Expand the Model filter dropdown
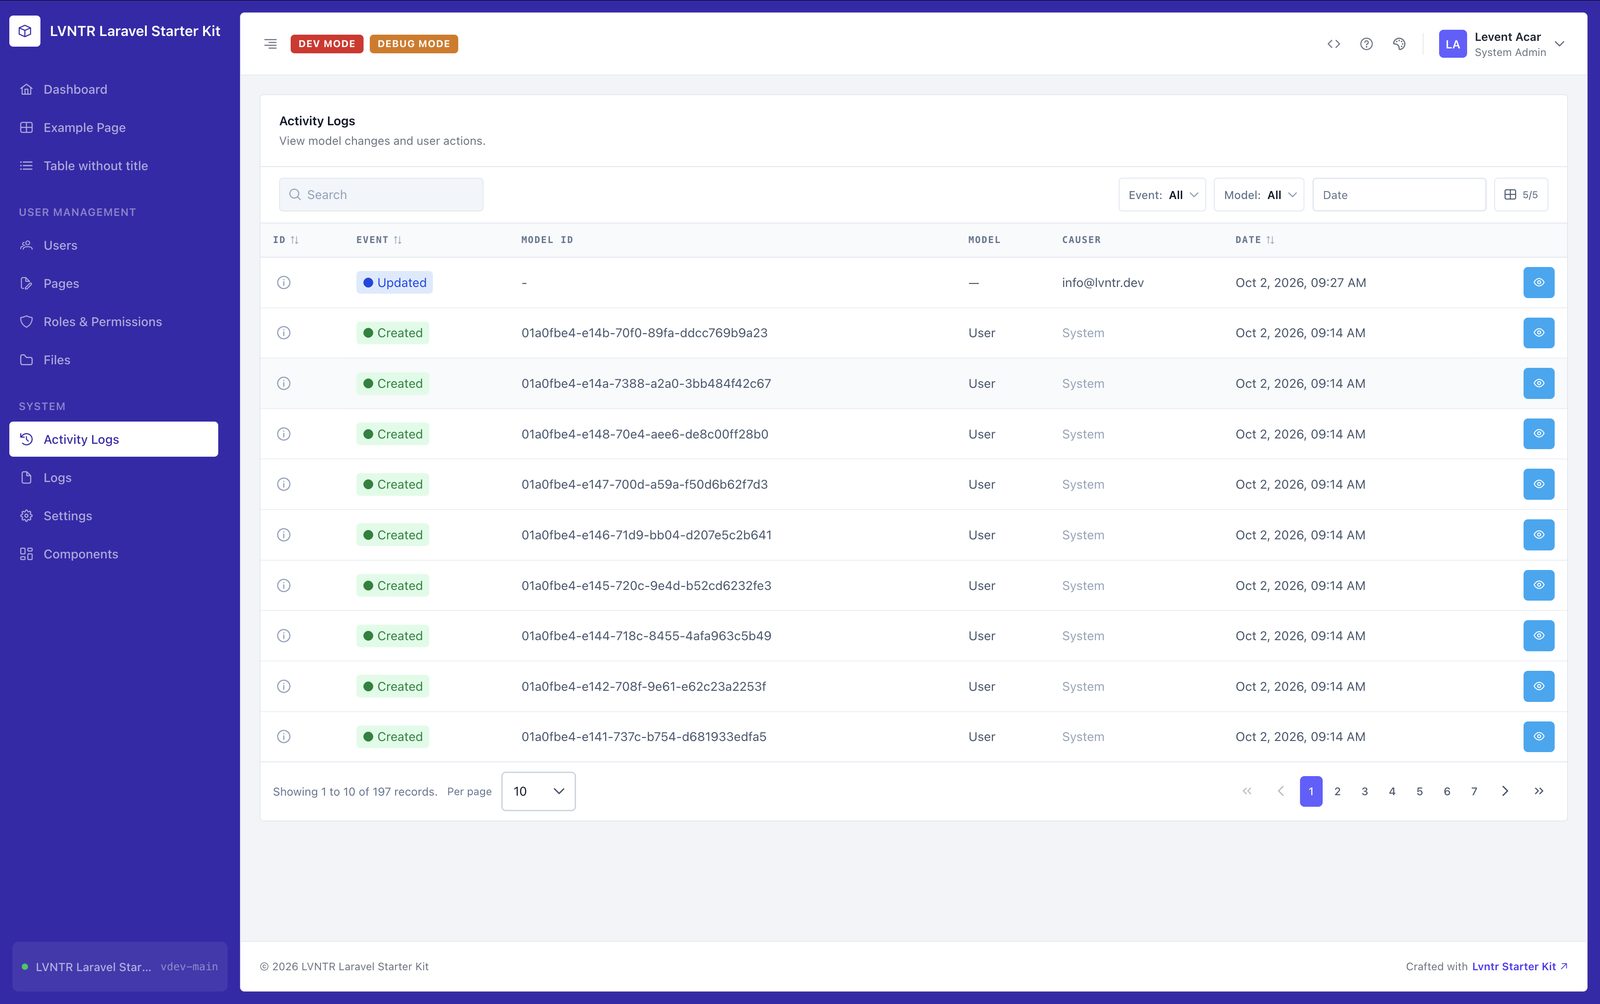The height and width of the screenshot is (1004, 1600). pyautogui.click(x=1259, y=195)
